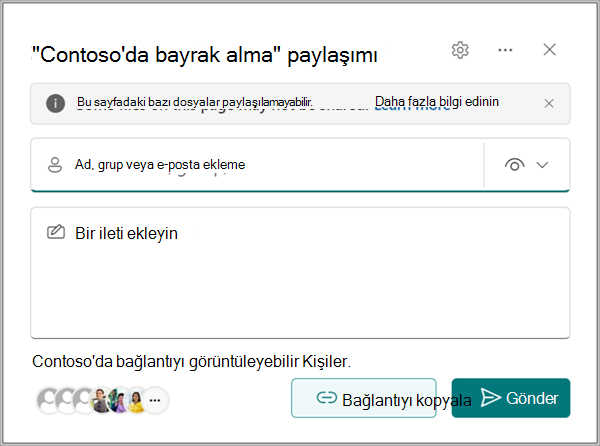Click 'Bağlantıyı kopyala' button
The image size is (600, 446).
point(364,398)
